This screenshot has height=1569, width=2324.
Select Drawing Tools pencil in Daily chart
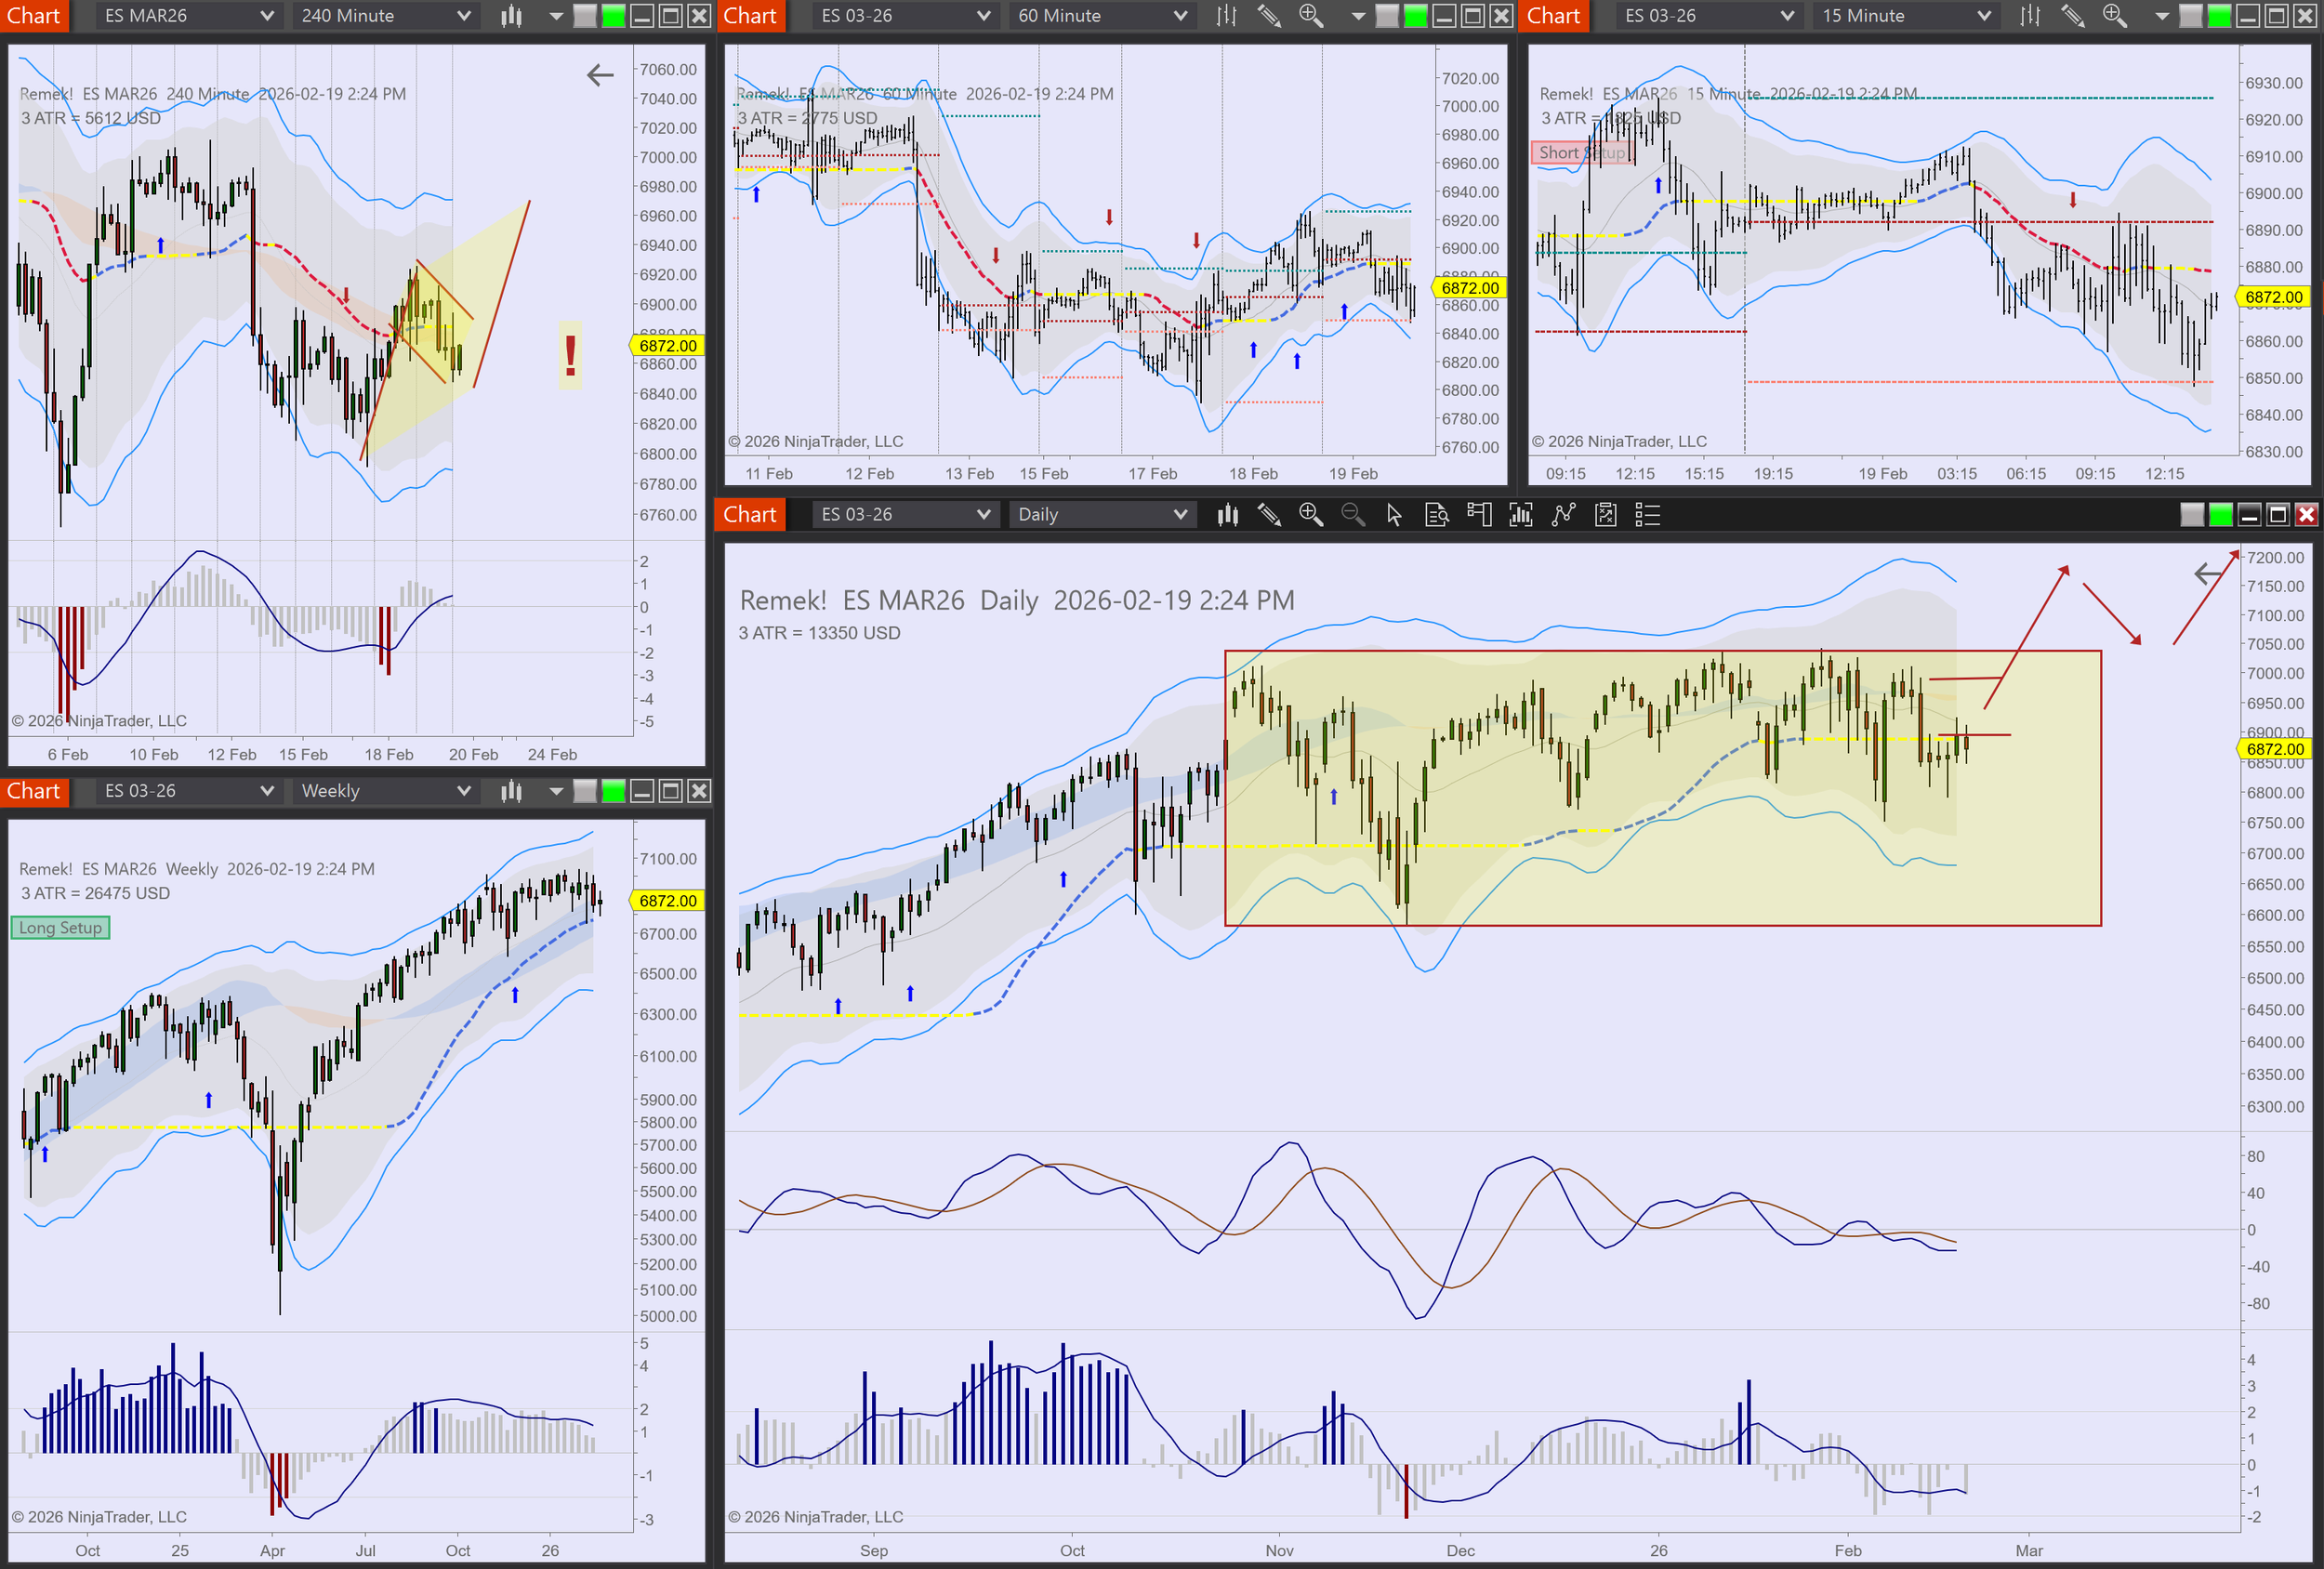point(1269,515)
